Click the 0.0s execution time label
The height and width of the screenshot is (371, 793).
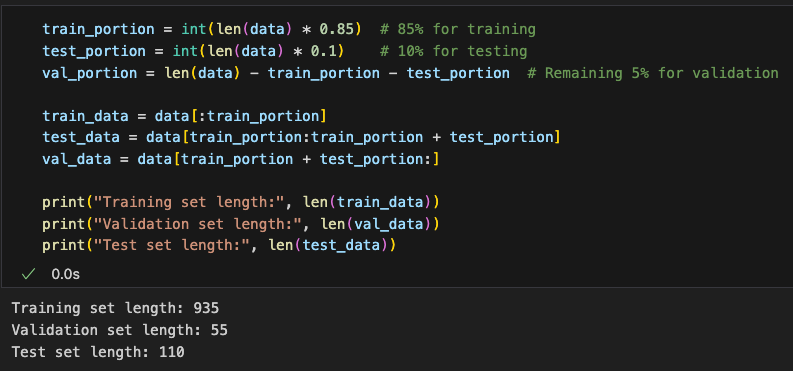(65, 274)
